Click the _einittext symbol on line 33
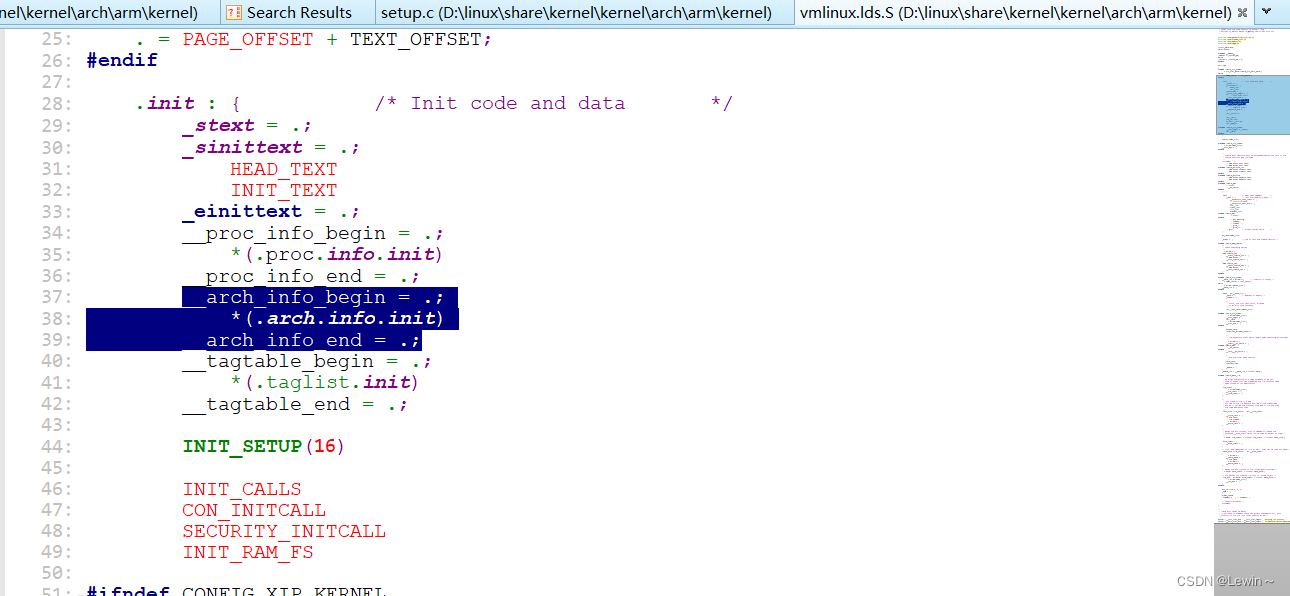 (x=241, y=211)
